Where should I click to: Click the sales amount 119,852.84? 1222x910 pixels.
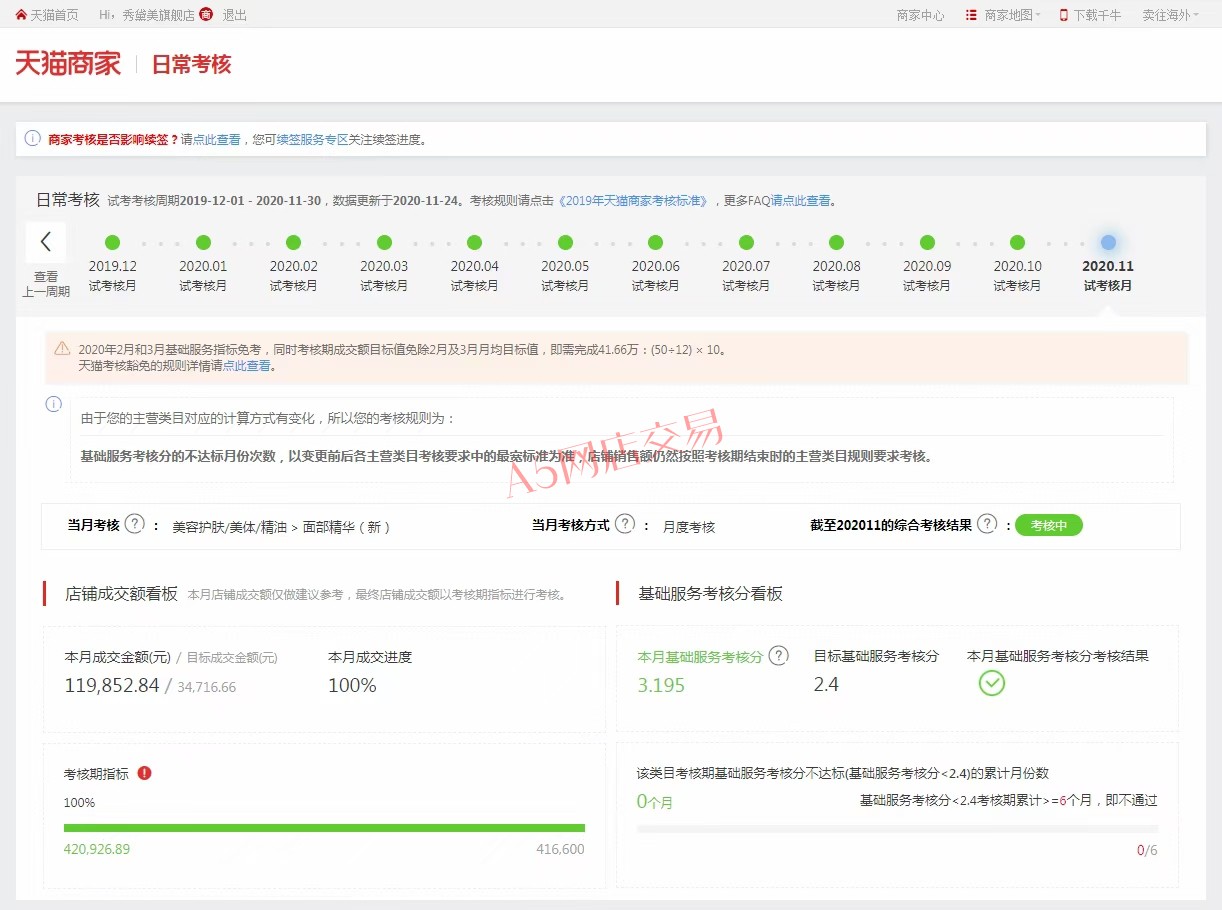point(112,686)
